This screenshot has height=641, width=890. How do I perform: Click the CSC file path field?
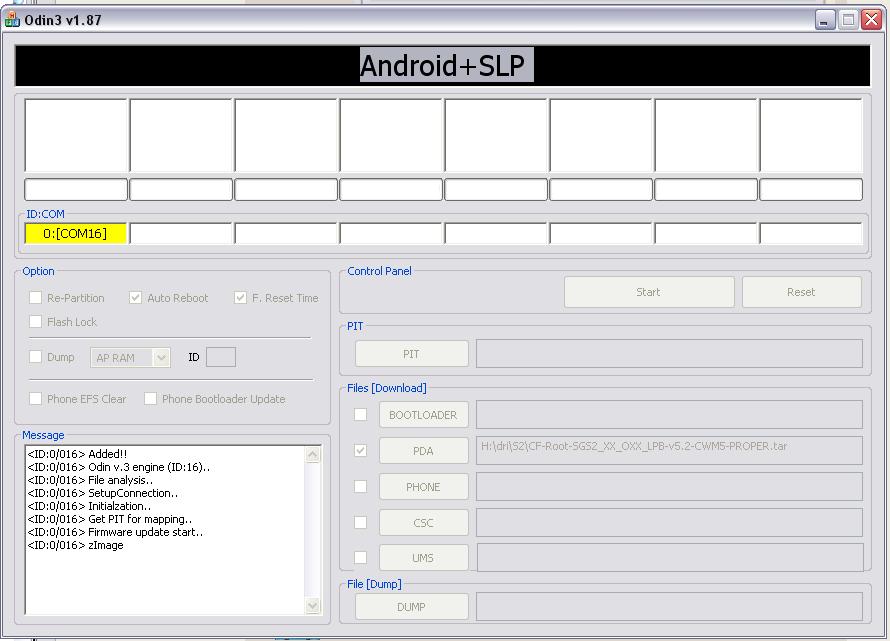pyautogui.click(x=669, y=522)
